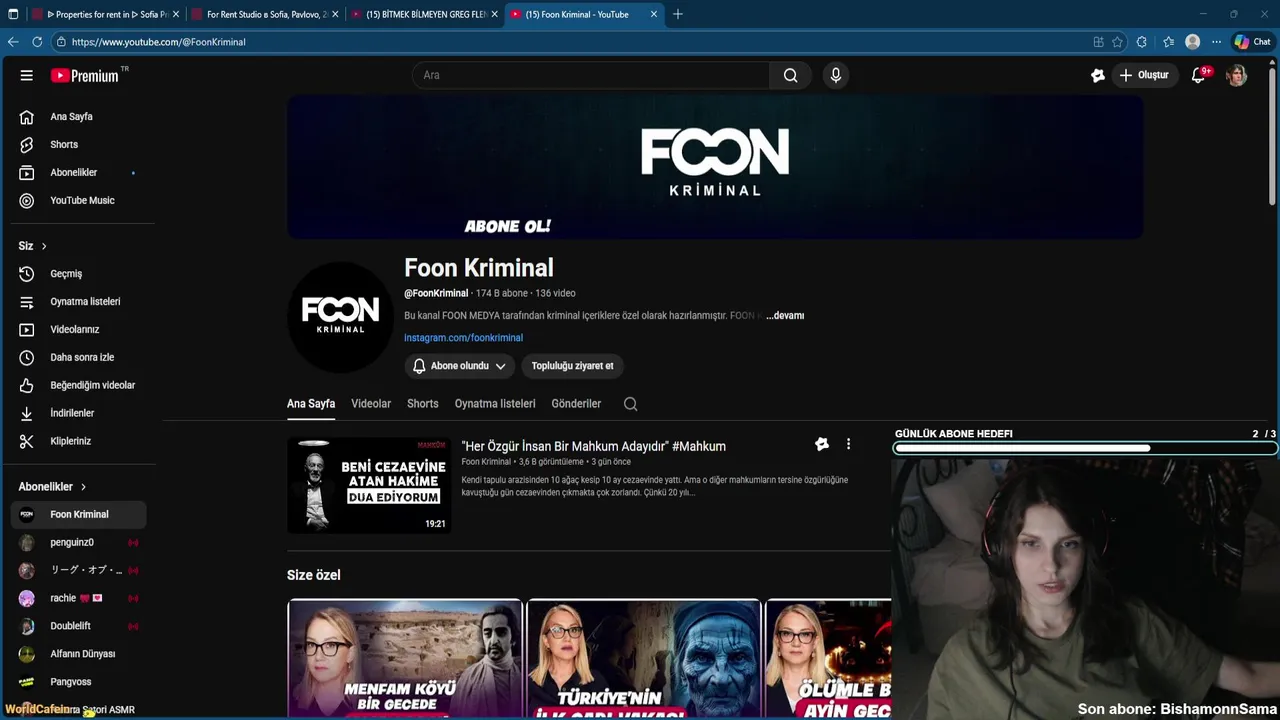Select the Ana Sayfa channel tab
Viewport: 1280px width, 720px height.
coord(311,404)
